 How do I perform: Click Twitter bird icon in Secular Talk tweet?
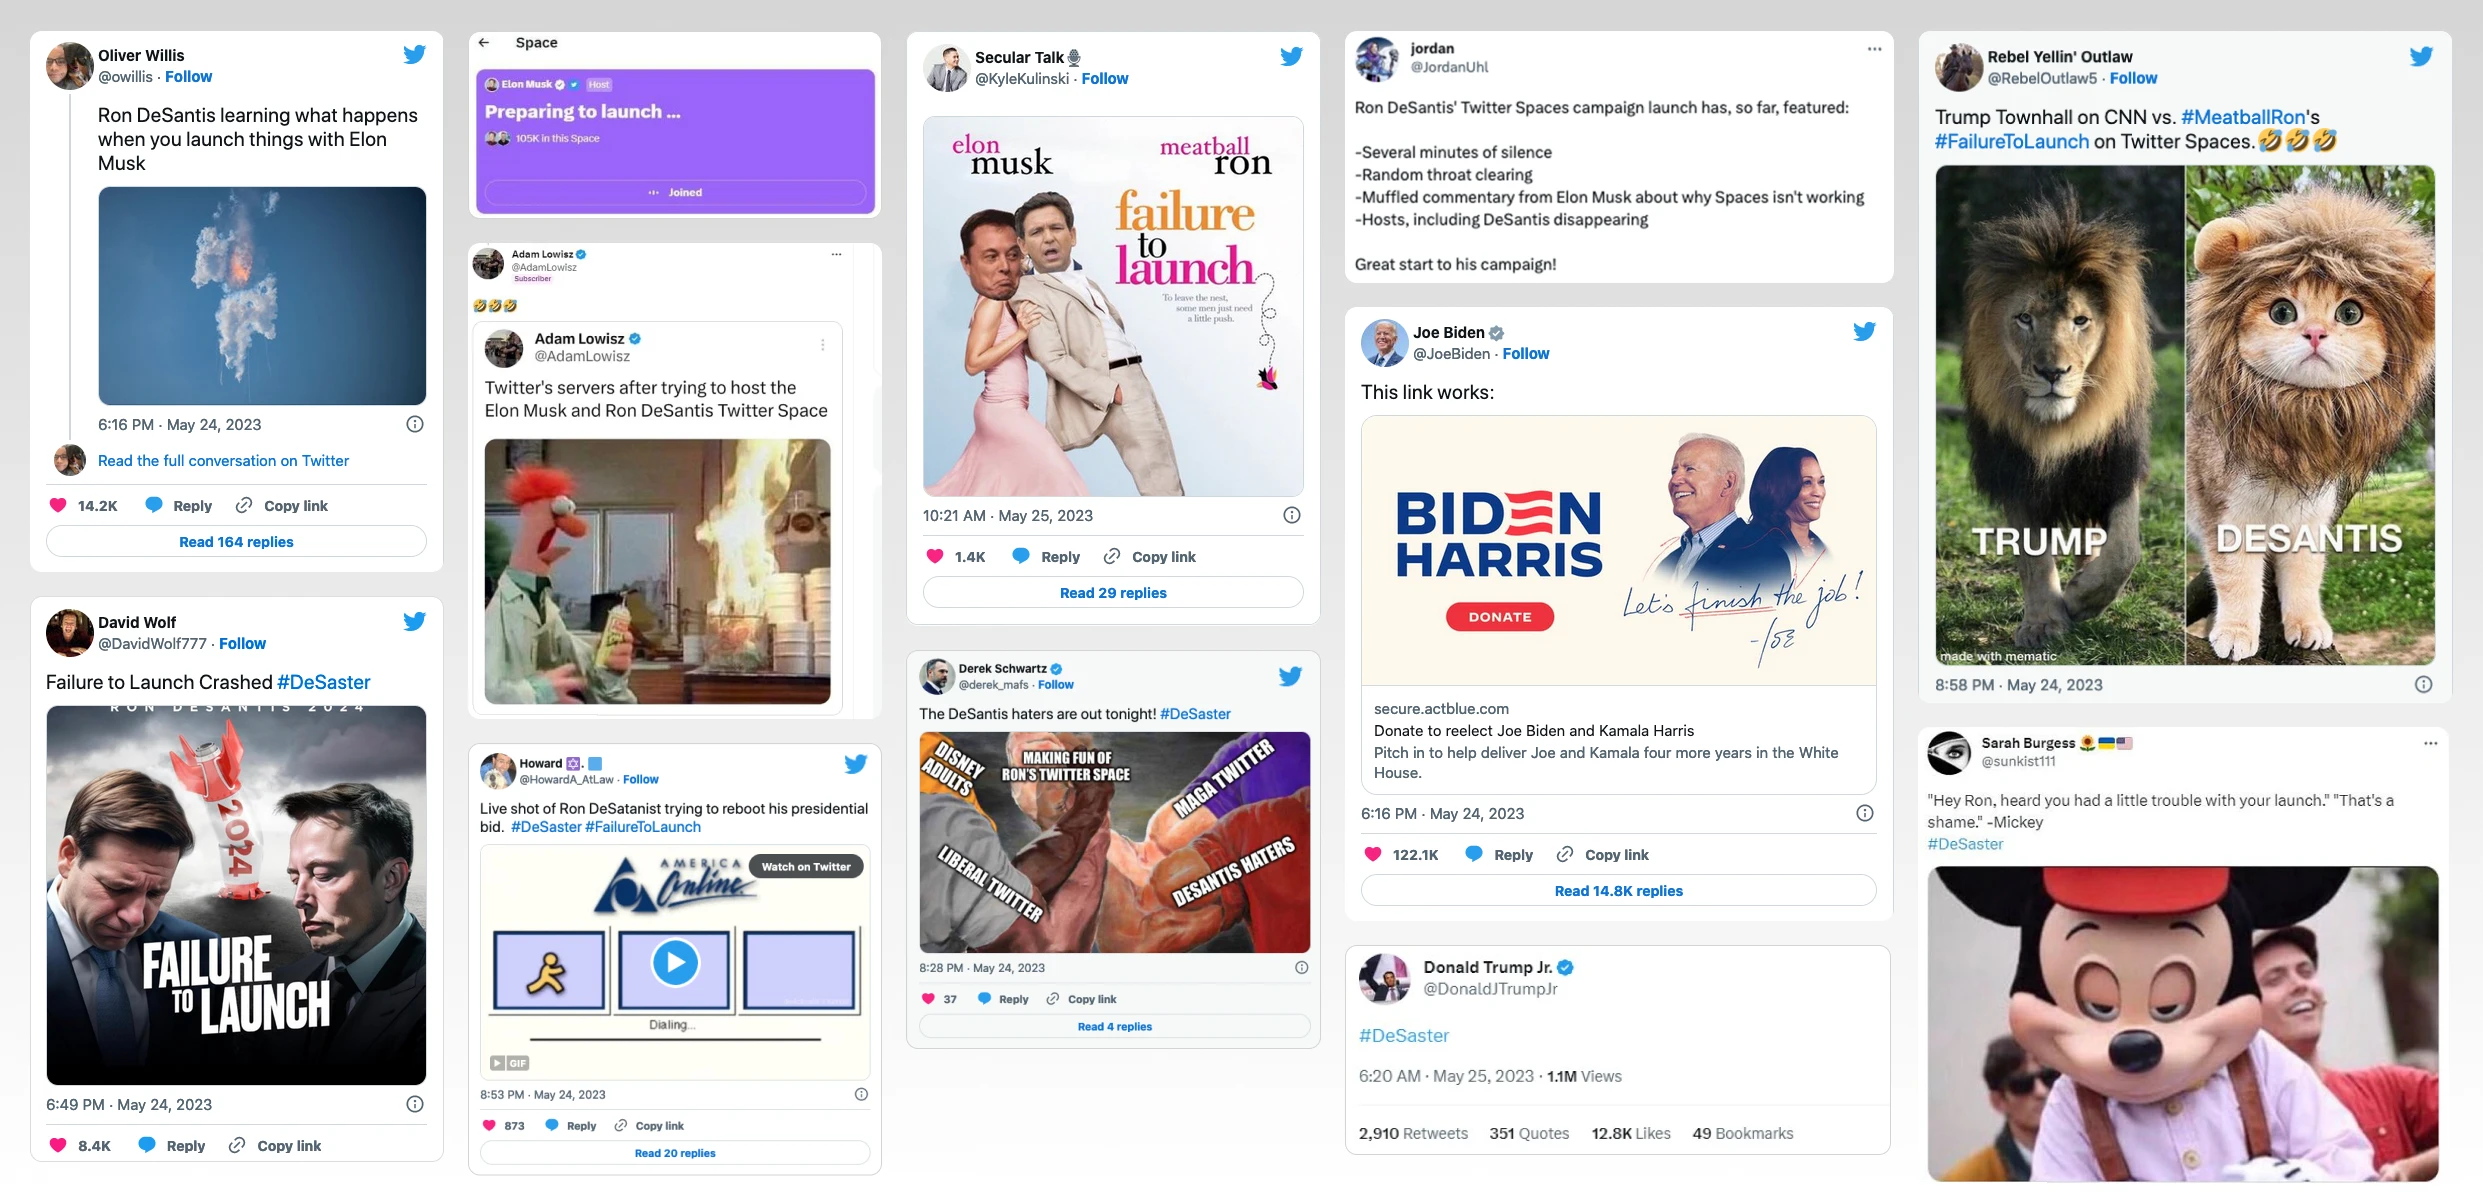1291,56
